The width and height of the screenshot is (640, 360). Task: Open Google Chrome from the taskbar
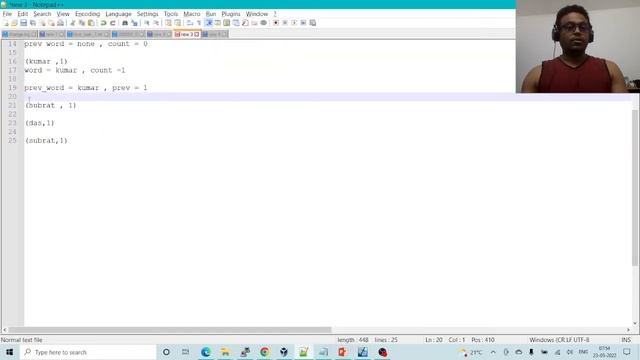point(264,352)
